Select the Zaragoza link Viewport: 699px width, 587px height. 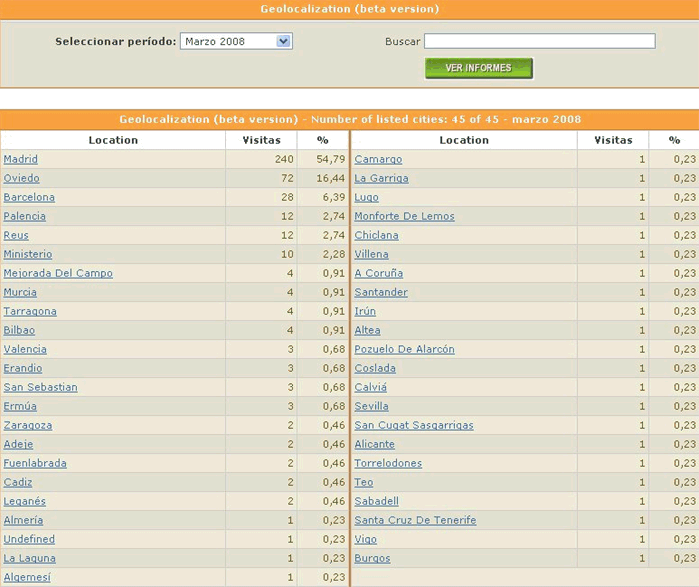tap(28, 425)
